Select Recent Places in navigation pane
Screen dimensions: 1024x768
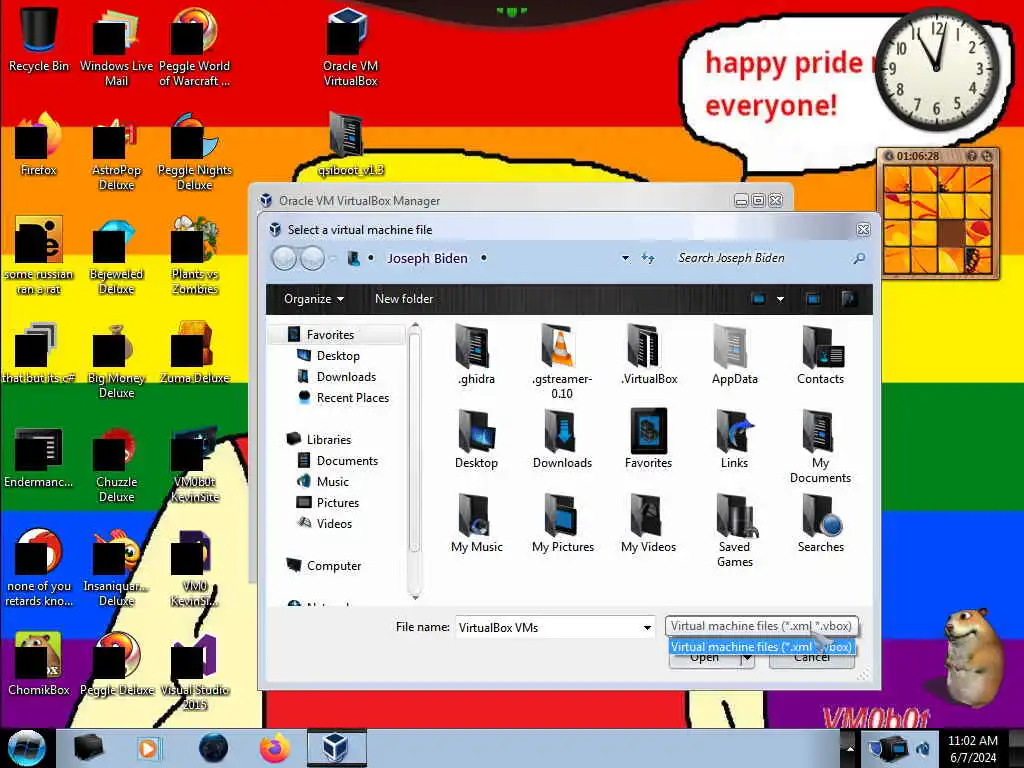[353, 398]
